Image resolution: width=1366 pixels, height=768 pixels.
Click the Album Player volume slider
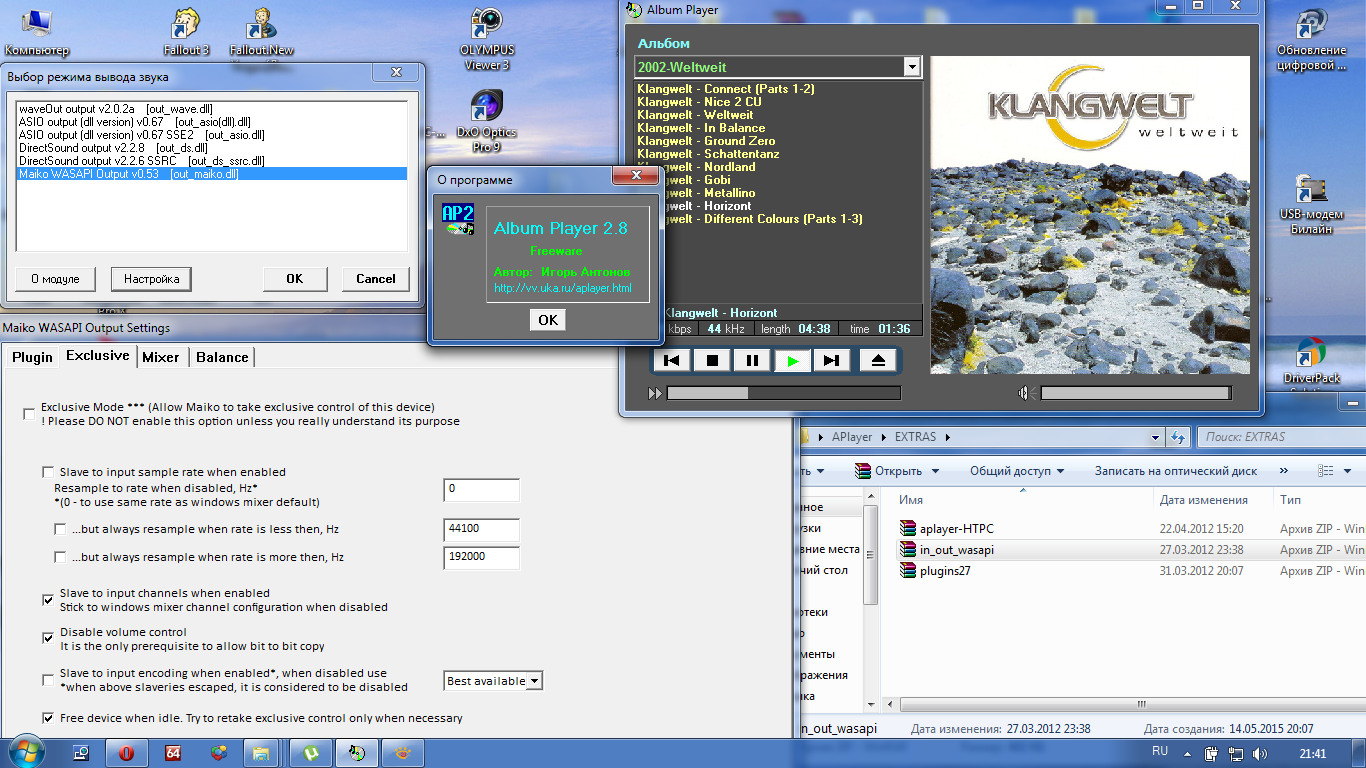pyautogui.click(x=1137, y=393)
